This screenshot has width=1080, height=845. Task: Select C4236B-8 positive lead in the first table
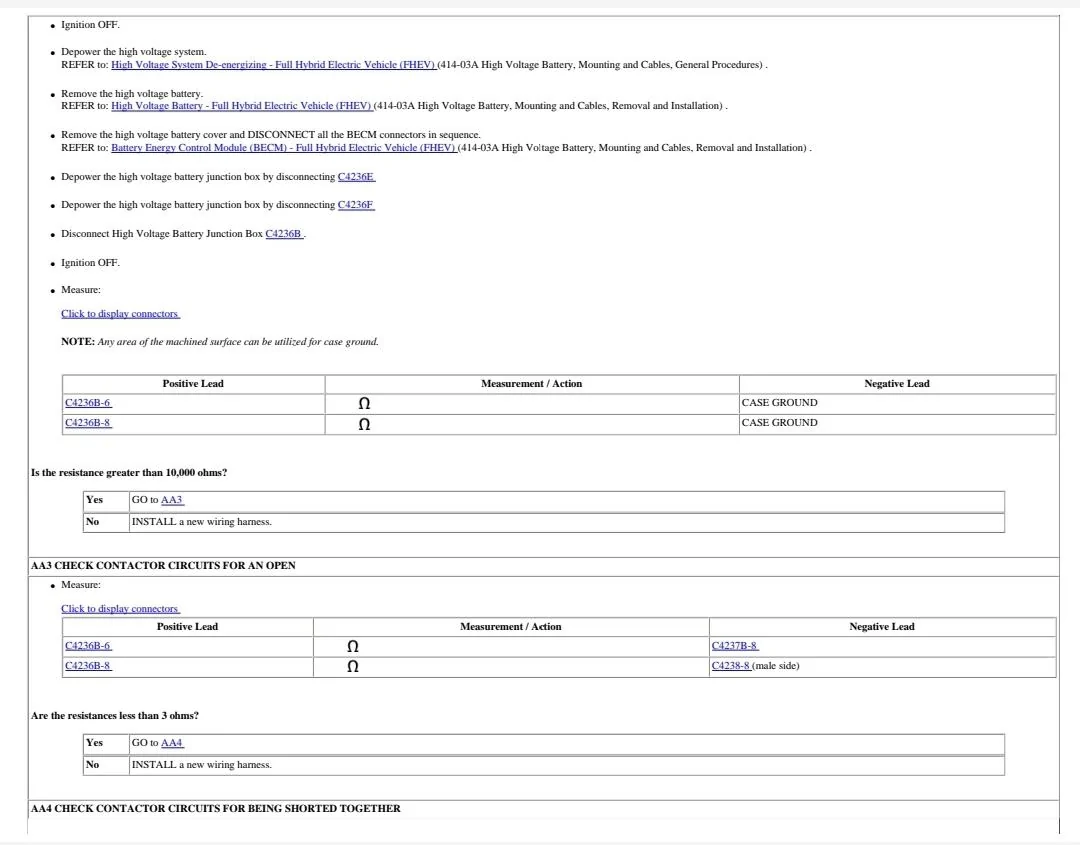pos(88,422)
